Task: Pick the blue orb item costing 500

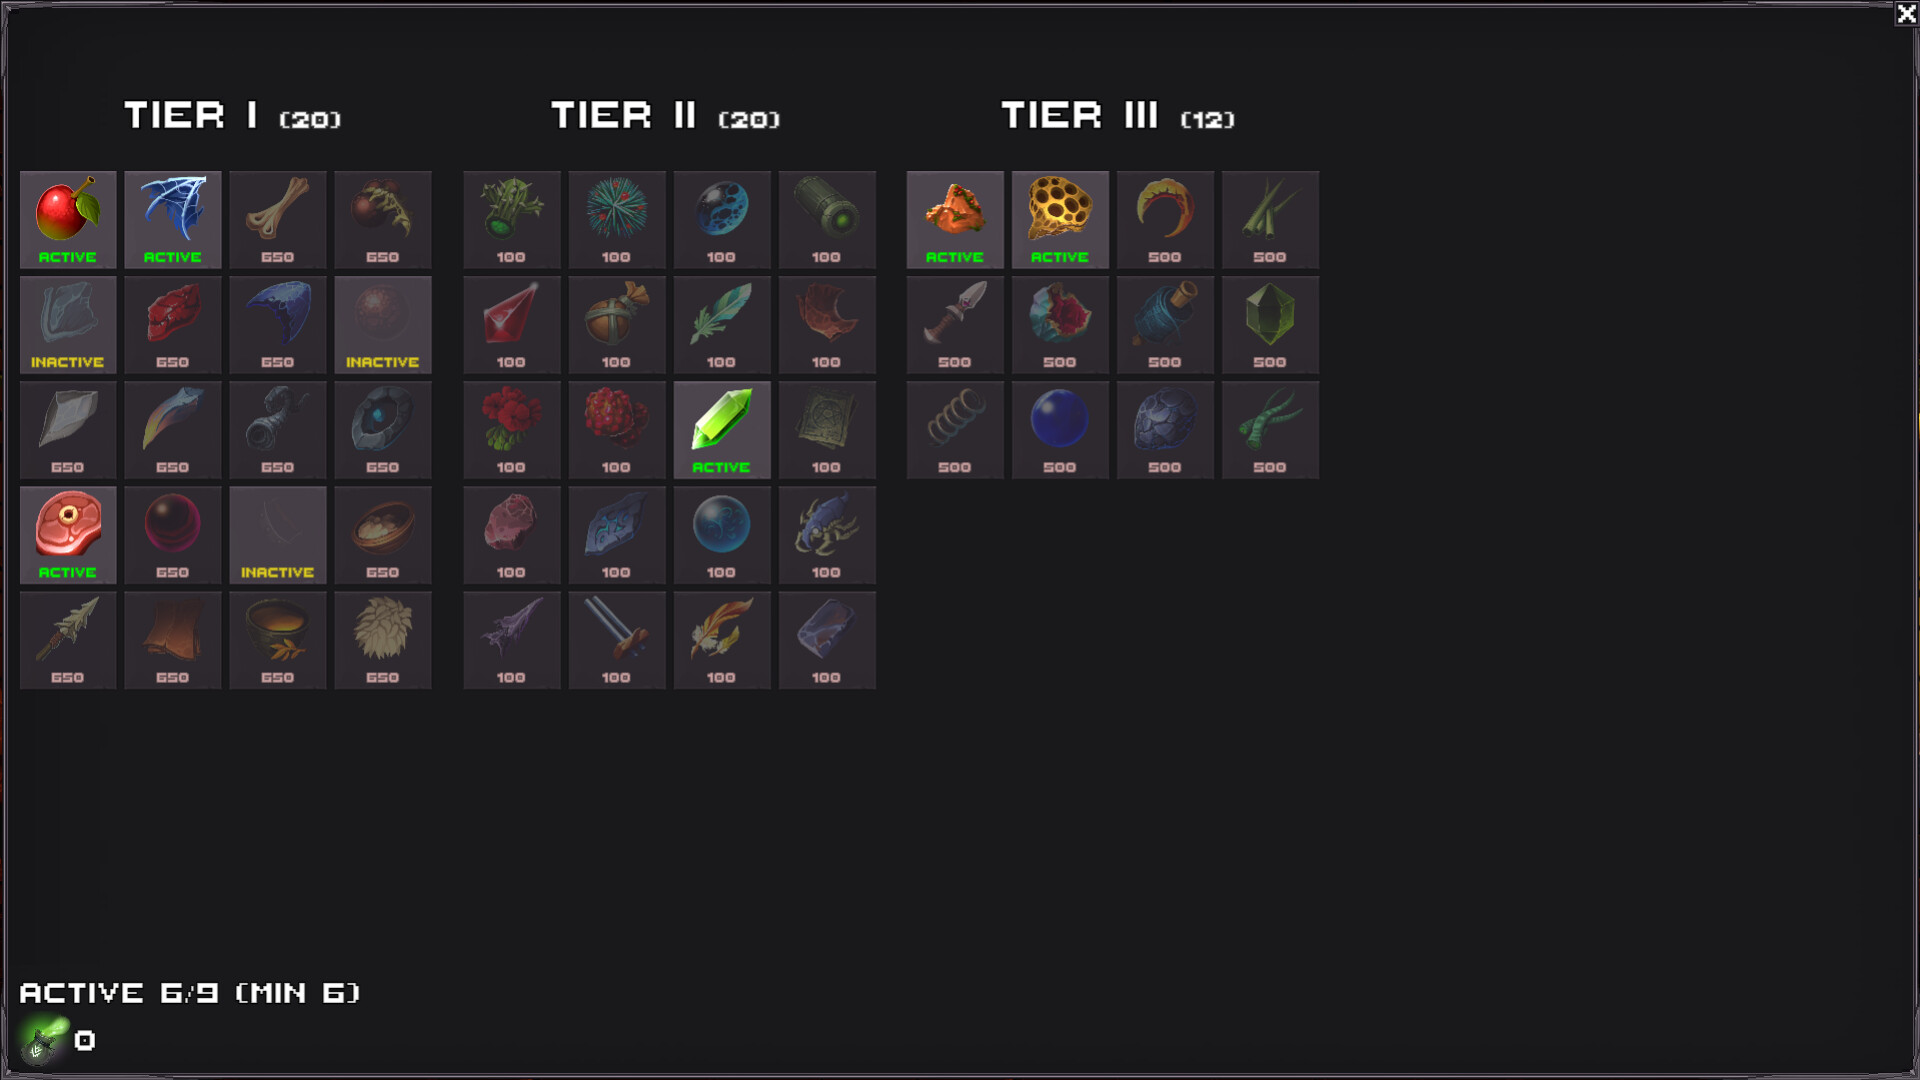Action: point(1060,429)
